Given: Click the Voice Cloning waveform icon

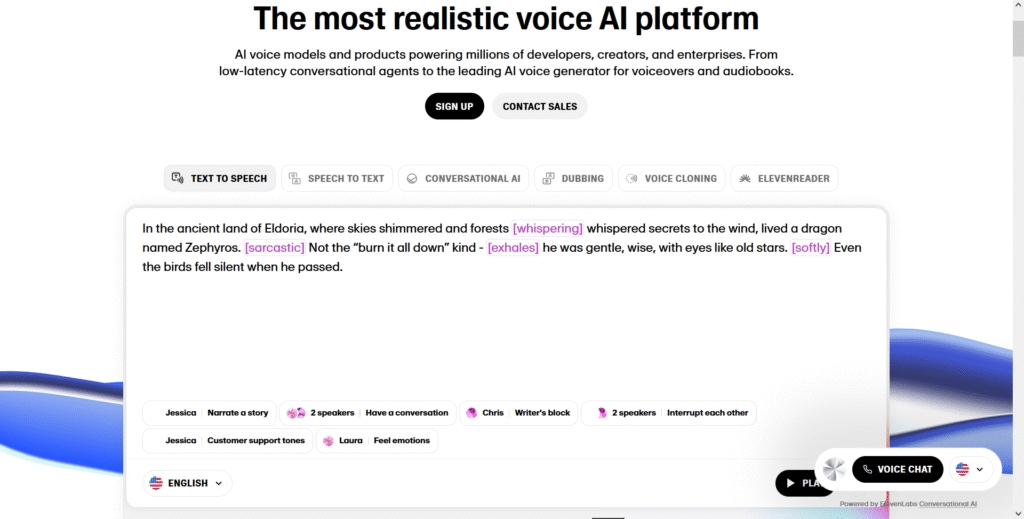Looking at the screenshot, I should point(632,178).
